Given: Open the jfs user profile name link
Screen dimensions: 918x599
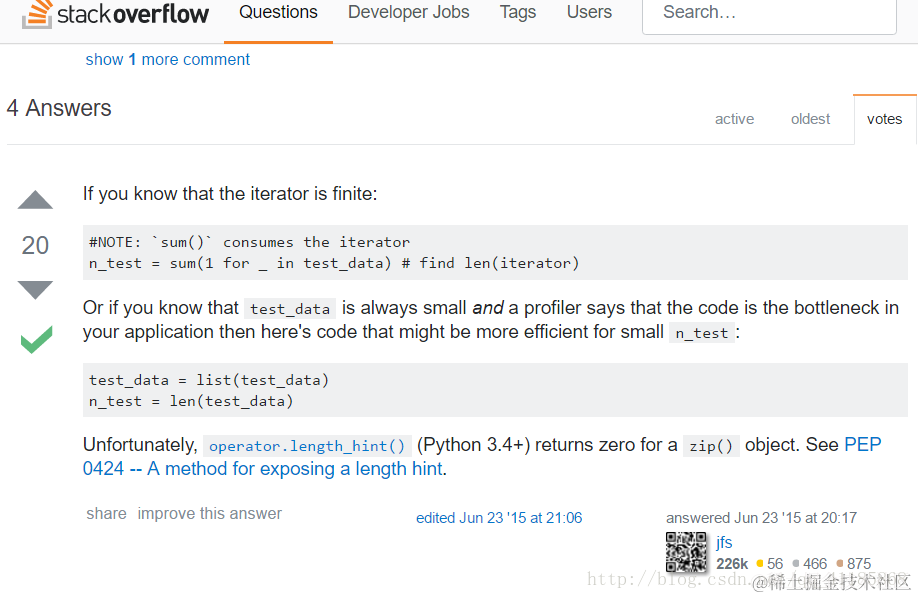Looking at the screenshot, I should (x=724, y=542).
